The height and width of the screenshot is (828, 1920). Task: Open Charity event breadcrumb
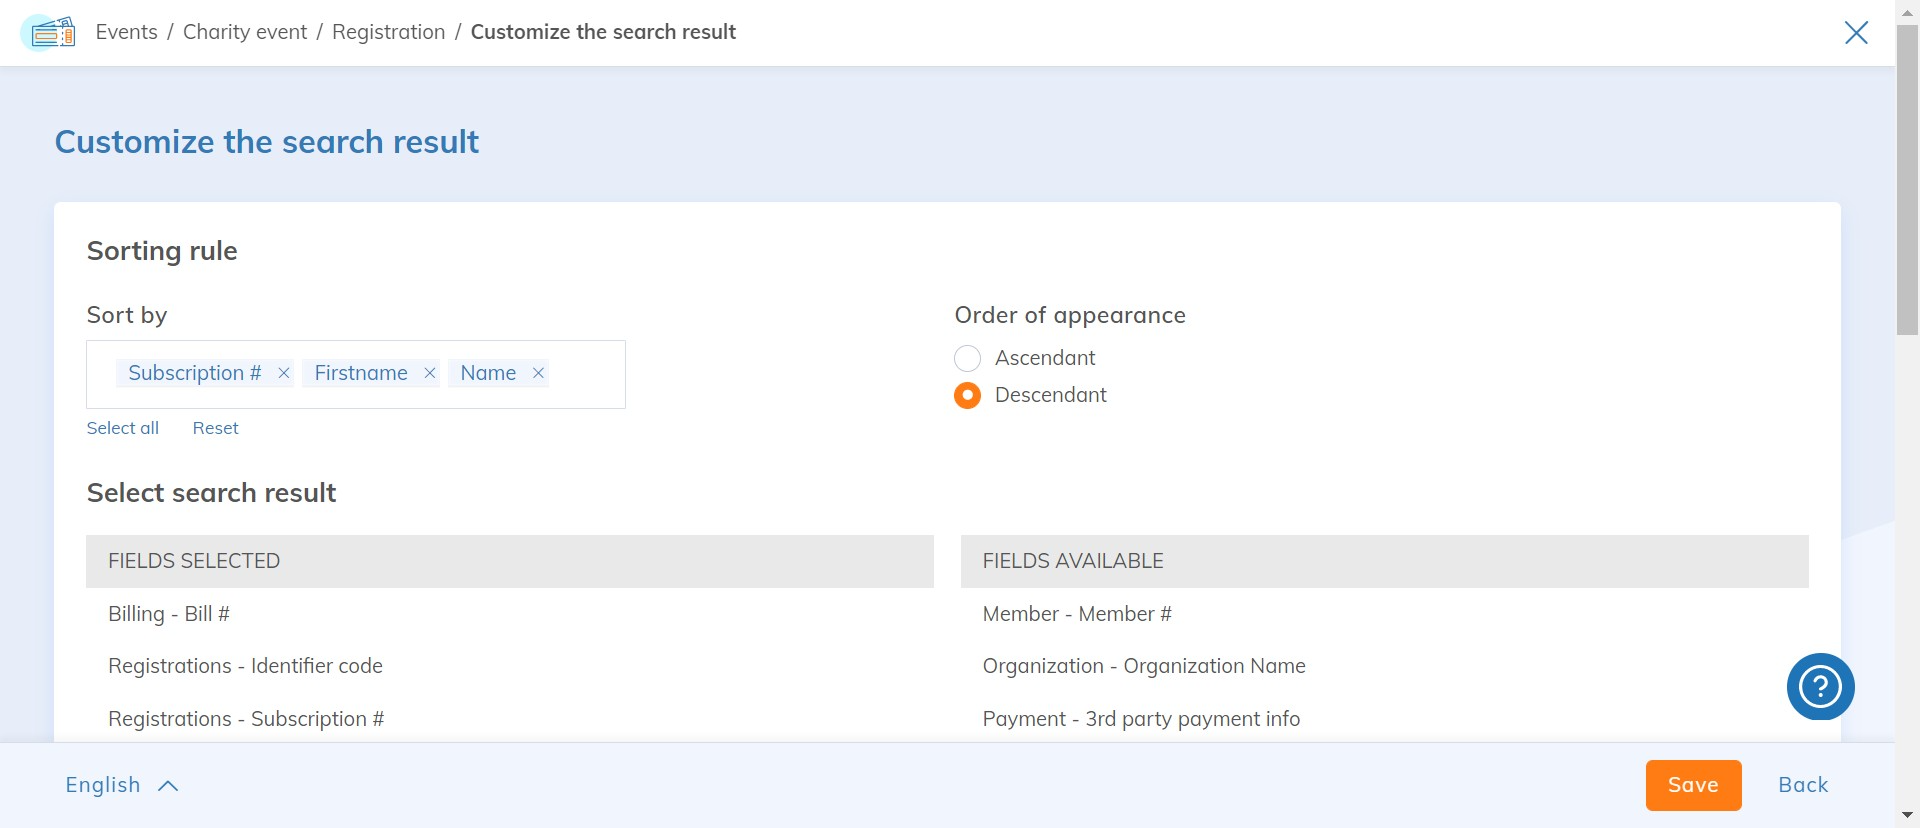click(245, 32)
